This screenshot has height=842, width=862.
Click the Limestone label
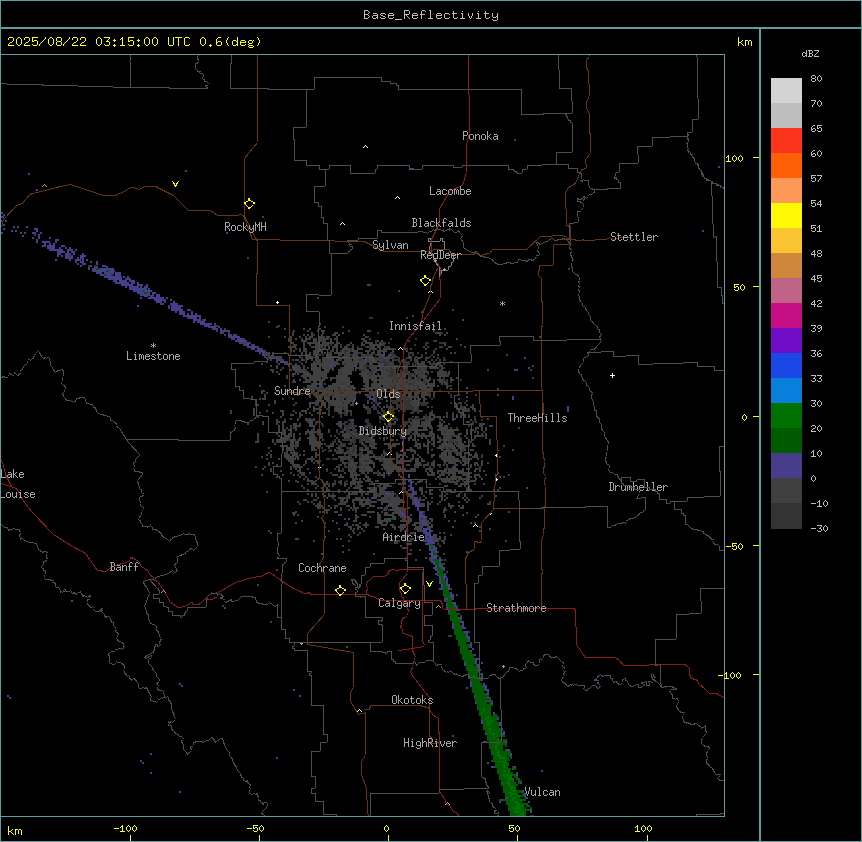pos(153,356)
